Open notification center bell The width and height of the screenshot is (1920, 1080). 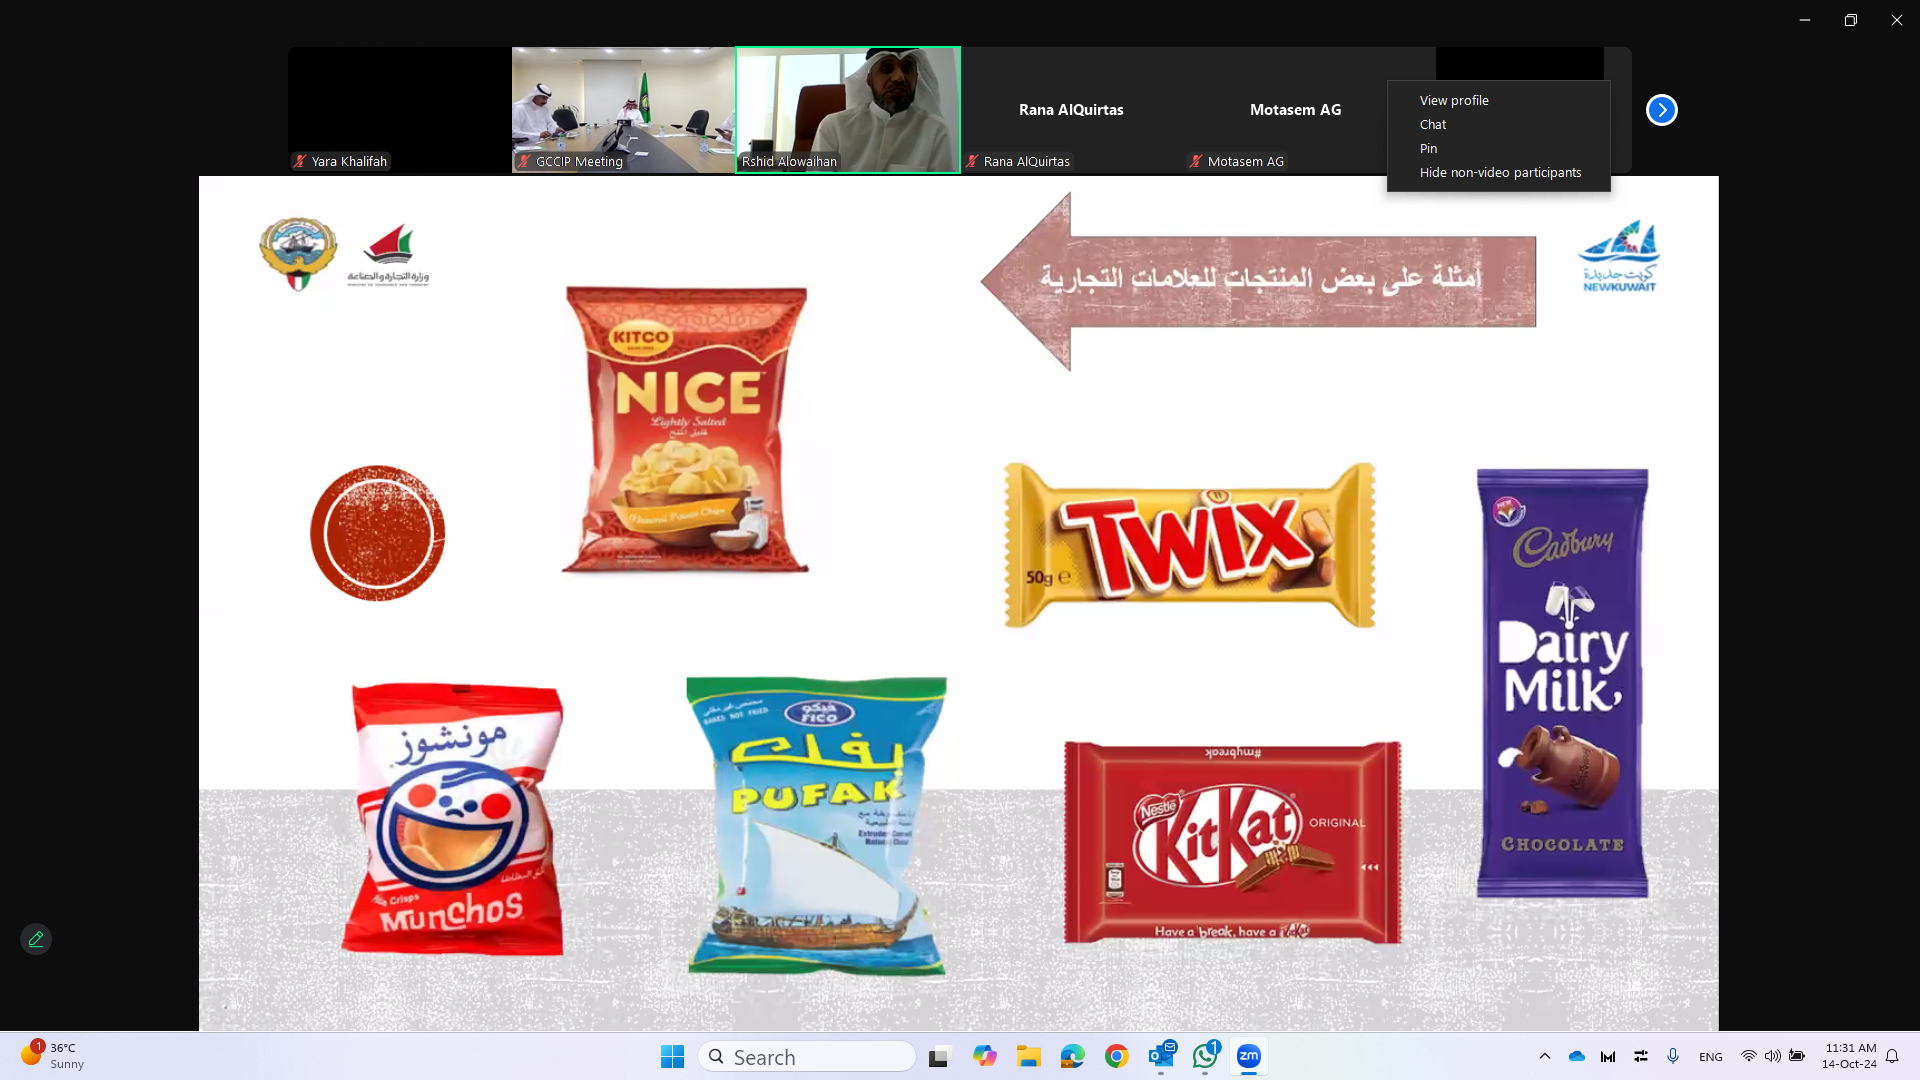(1892, 1056)
